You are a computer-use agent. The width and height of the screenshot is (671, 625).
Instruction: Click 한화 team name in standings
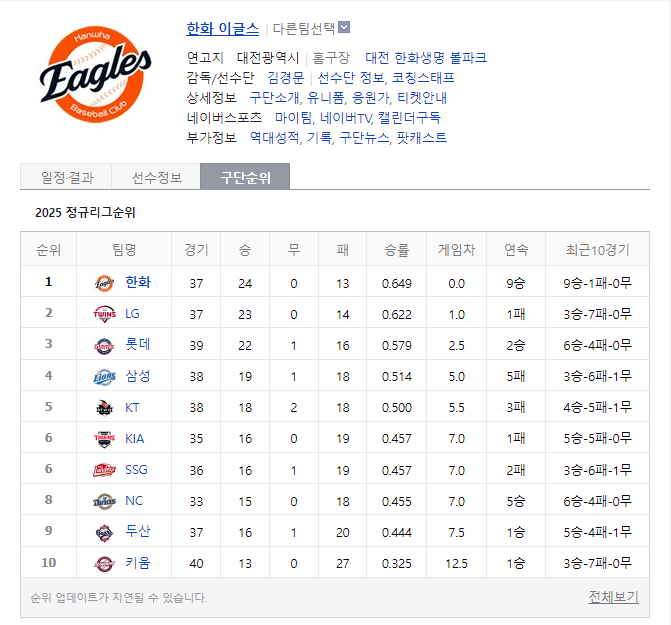138,282
